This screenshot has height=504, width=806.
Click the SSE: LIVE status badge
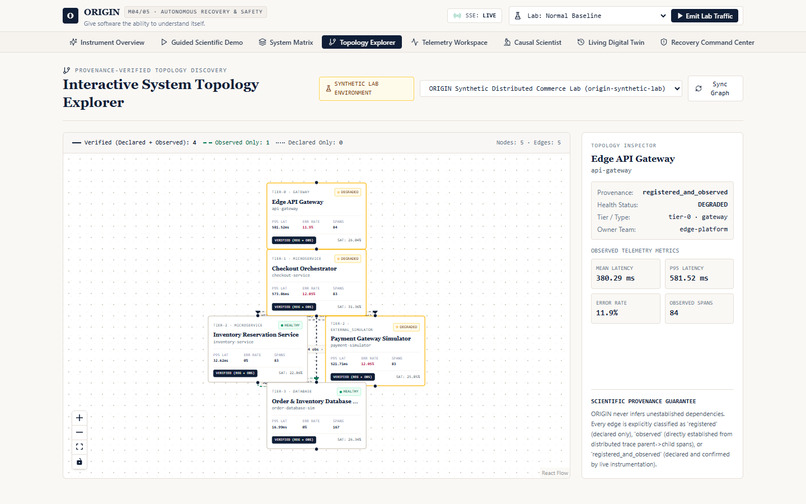(475, 15)
